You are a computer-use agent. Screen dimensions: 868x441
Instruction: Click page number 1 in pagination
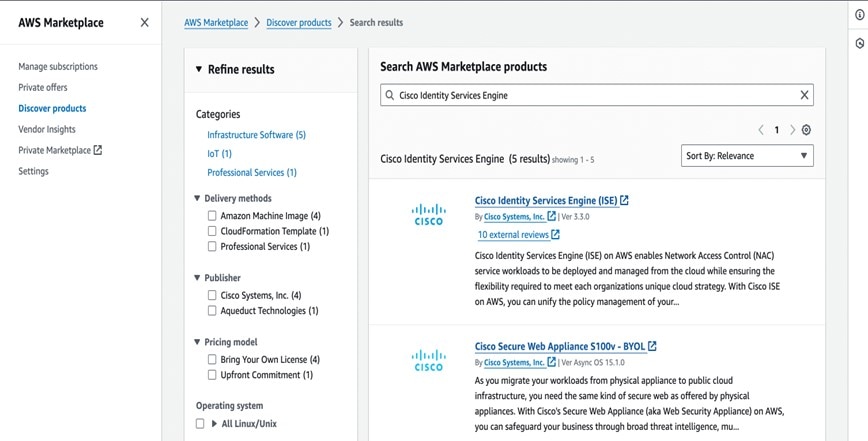pyautogui.click(x=777, y=130)
